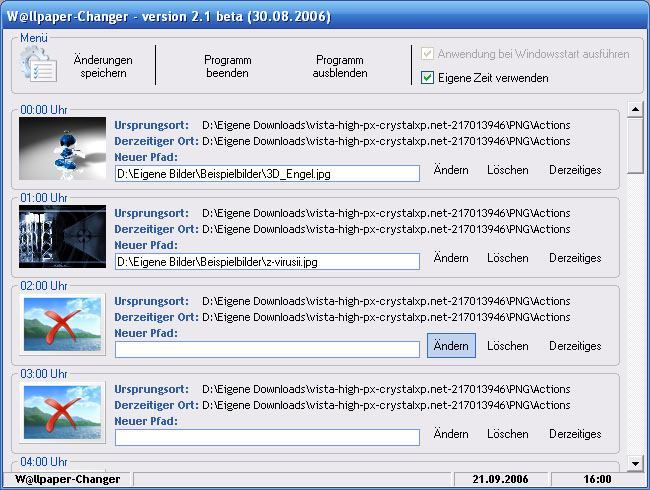This screenshot has width=650, height=490.
Task: Click Löschen in the 03:00 Uhr row
Action: click(508, 434)
